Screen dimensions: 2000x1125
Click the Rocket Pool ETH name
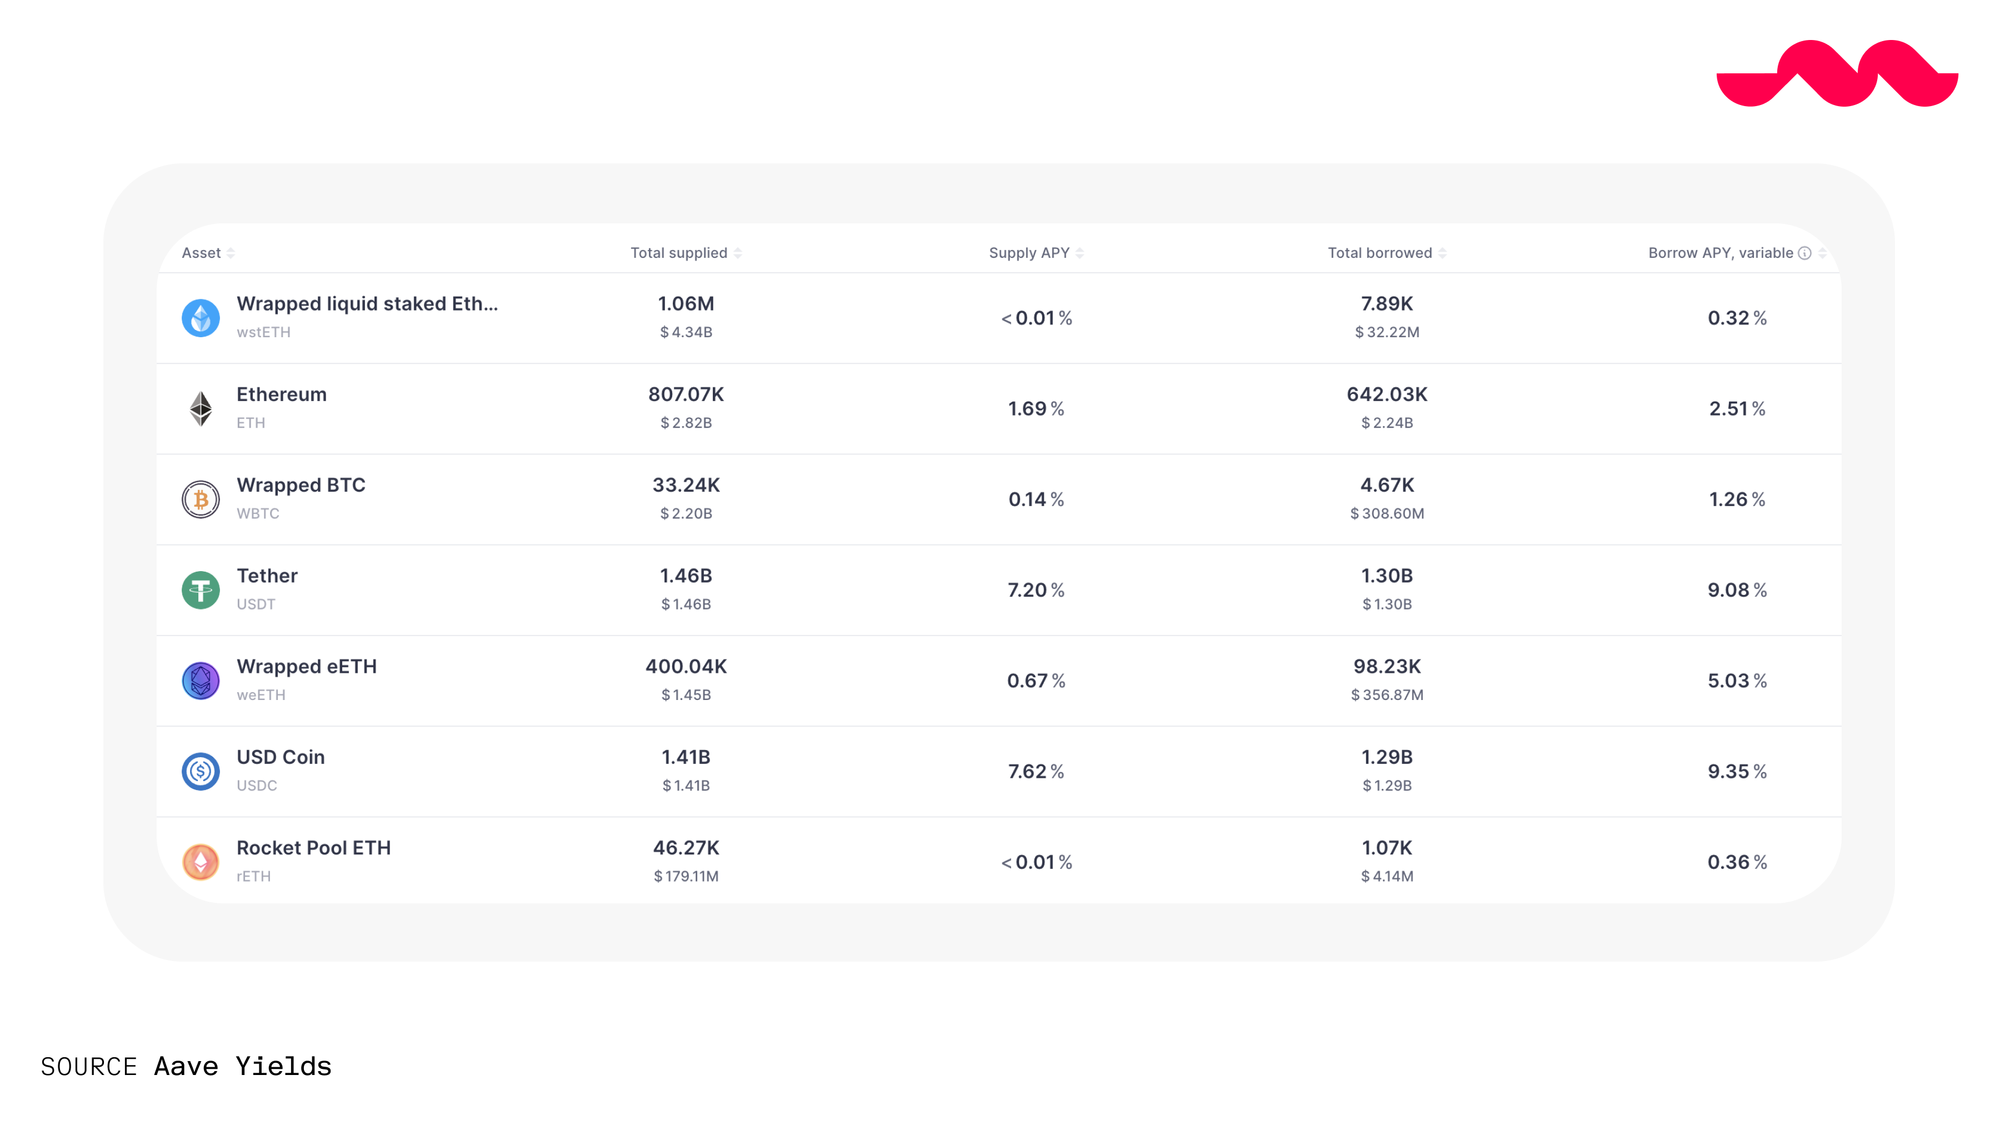313,848
